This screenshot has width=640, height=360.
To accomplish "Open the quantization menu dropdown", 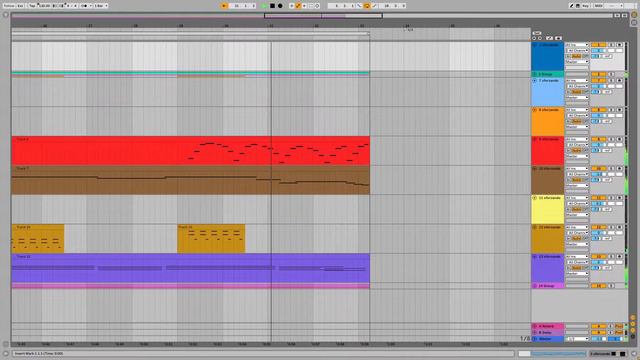I will (101, 6).
